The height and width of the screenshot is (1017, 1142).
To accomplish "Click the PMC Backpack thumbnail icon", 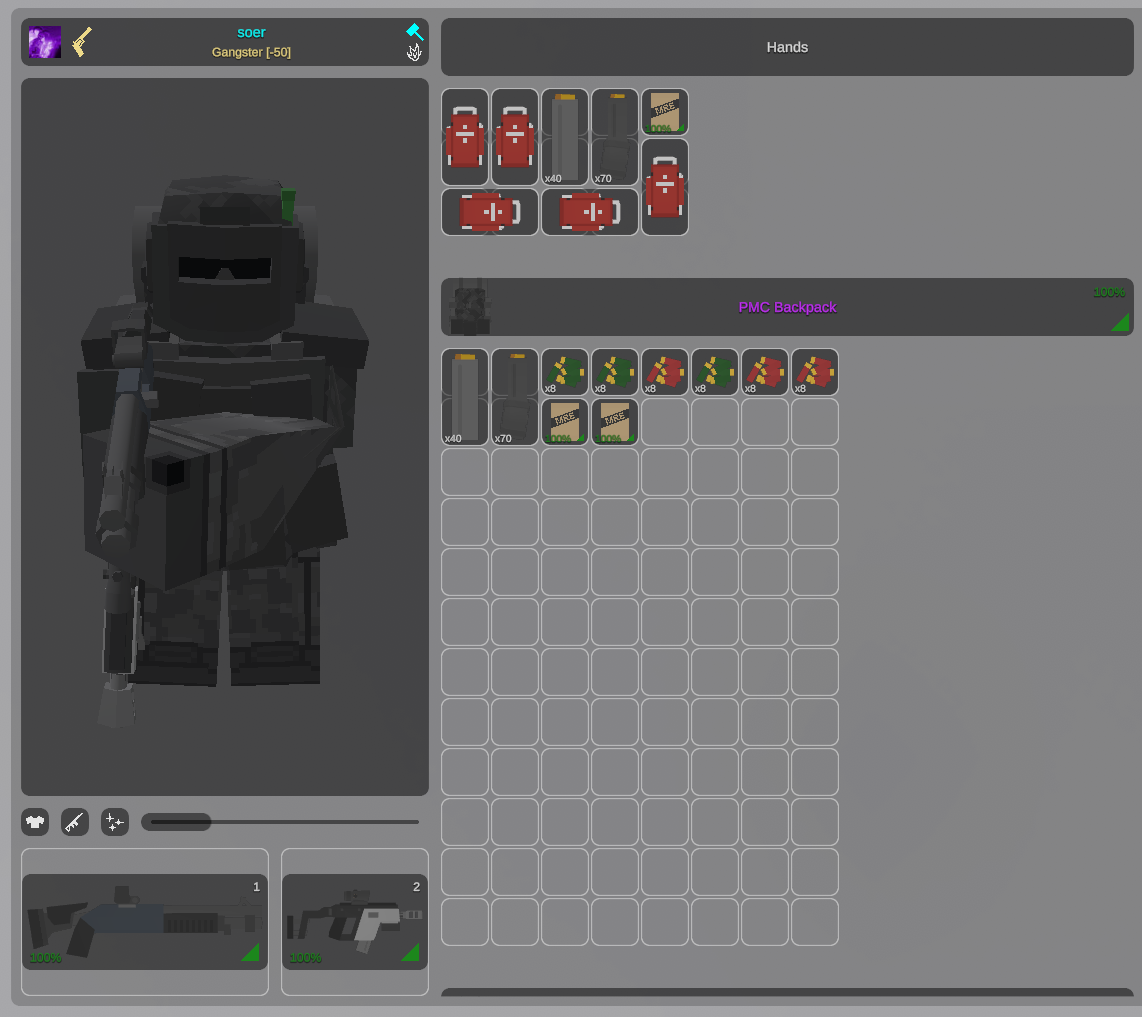I will pos(470,307).
